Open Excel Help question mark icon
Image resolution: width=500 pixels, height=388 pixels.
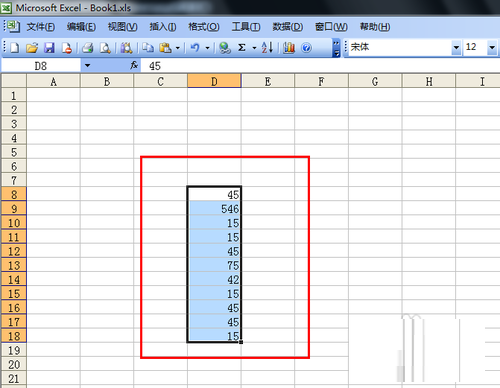tap(306, 48)
